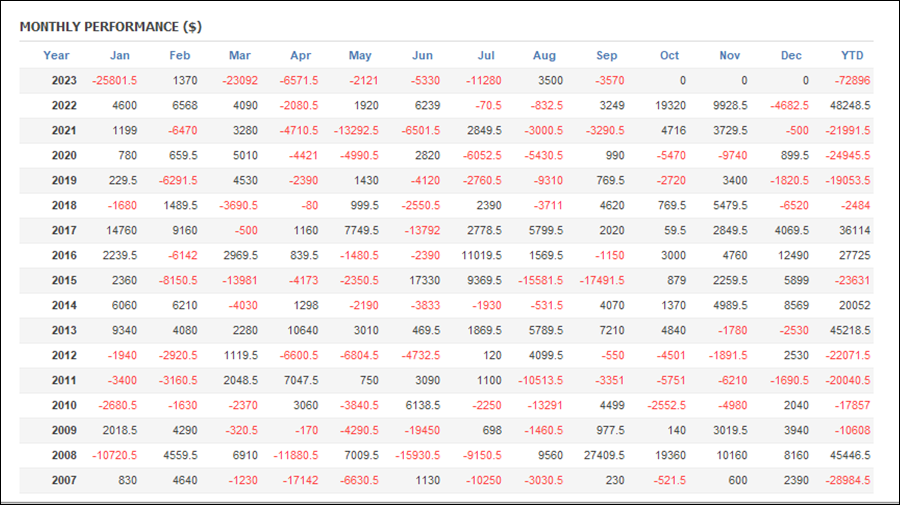The image size is (900, 505).
Task: Click the -10513.5 value for Aug 2011
Action: (541, 380)
